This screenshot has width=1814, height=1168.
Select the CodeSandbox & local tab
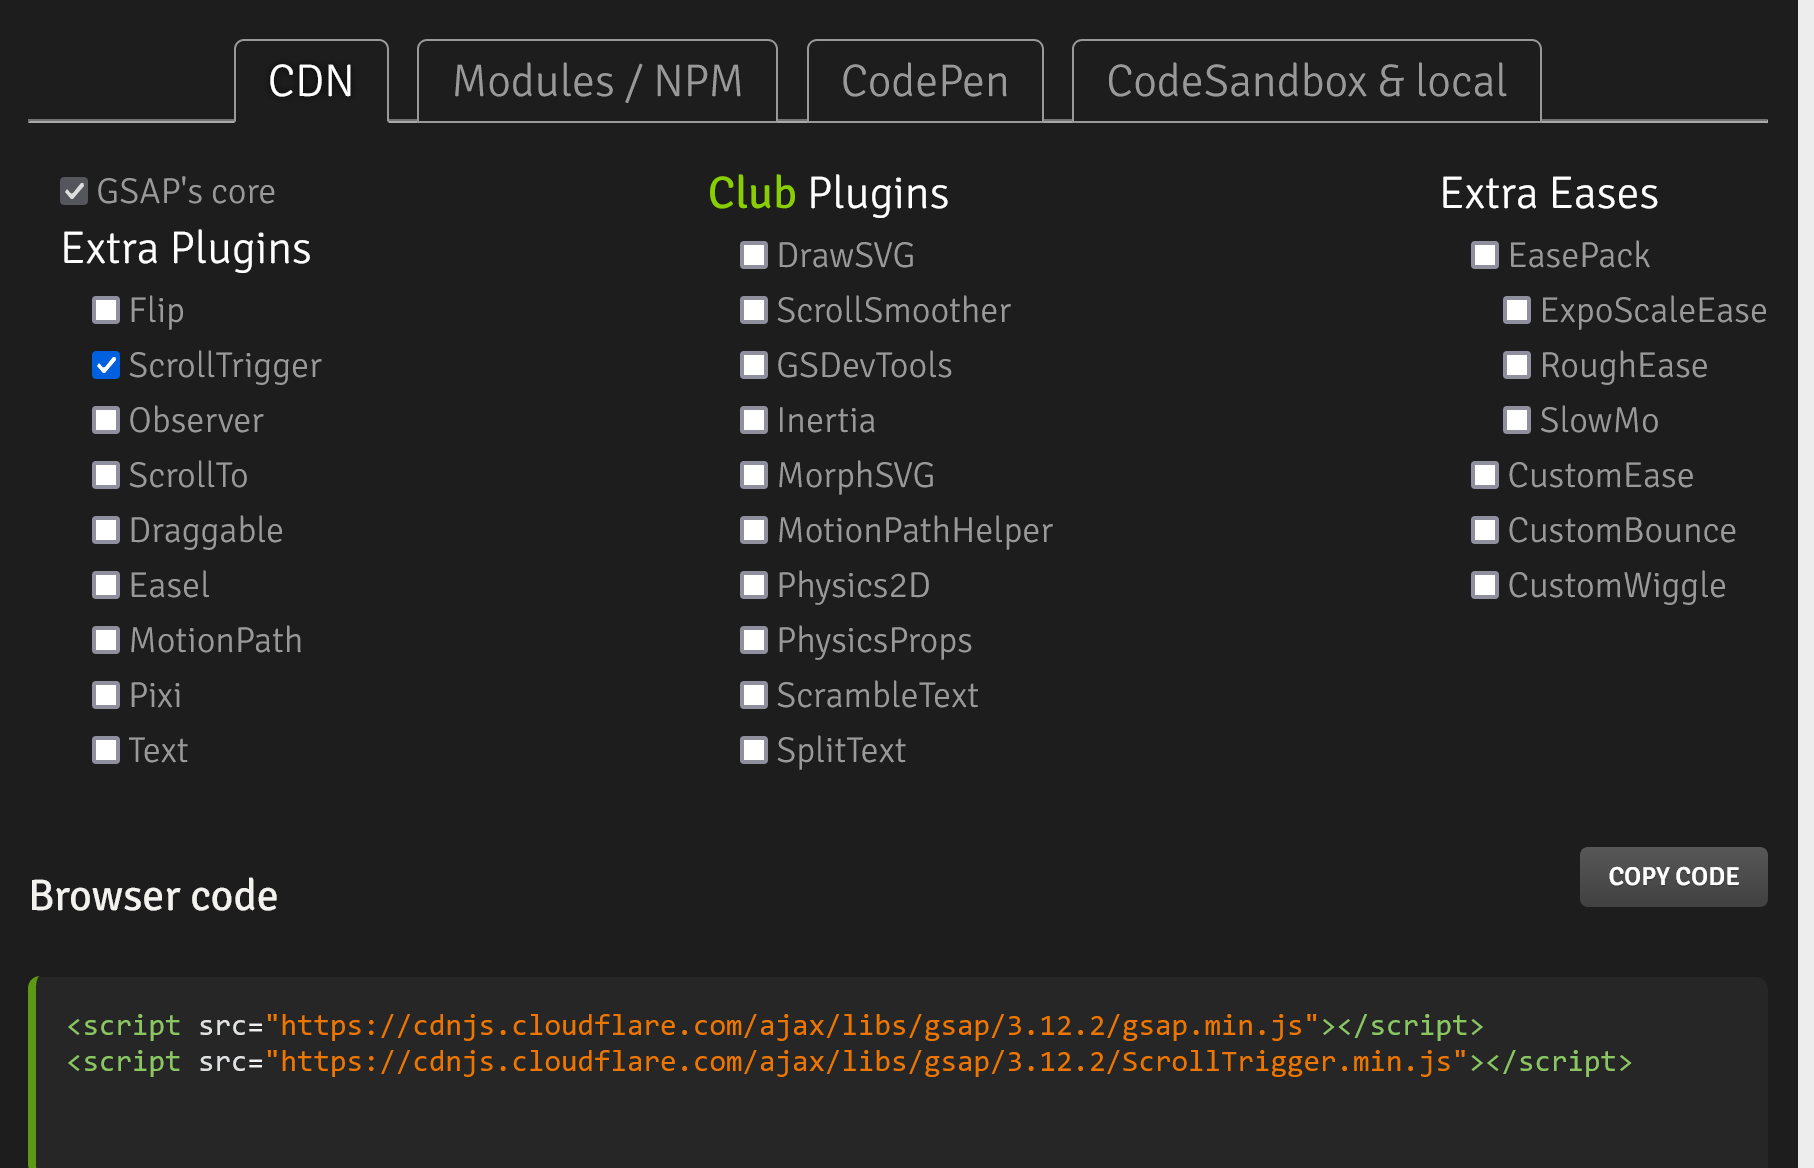point(1305,81)
